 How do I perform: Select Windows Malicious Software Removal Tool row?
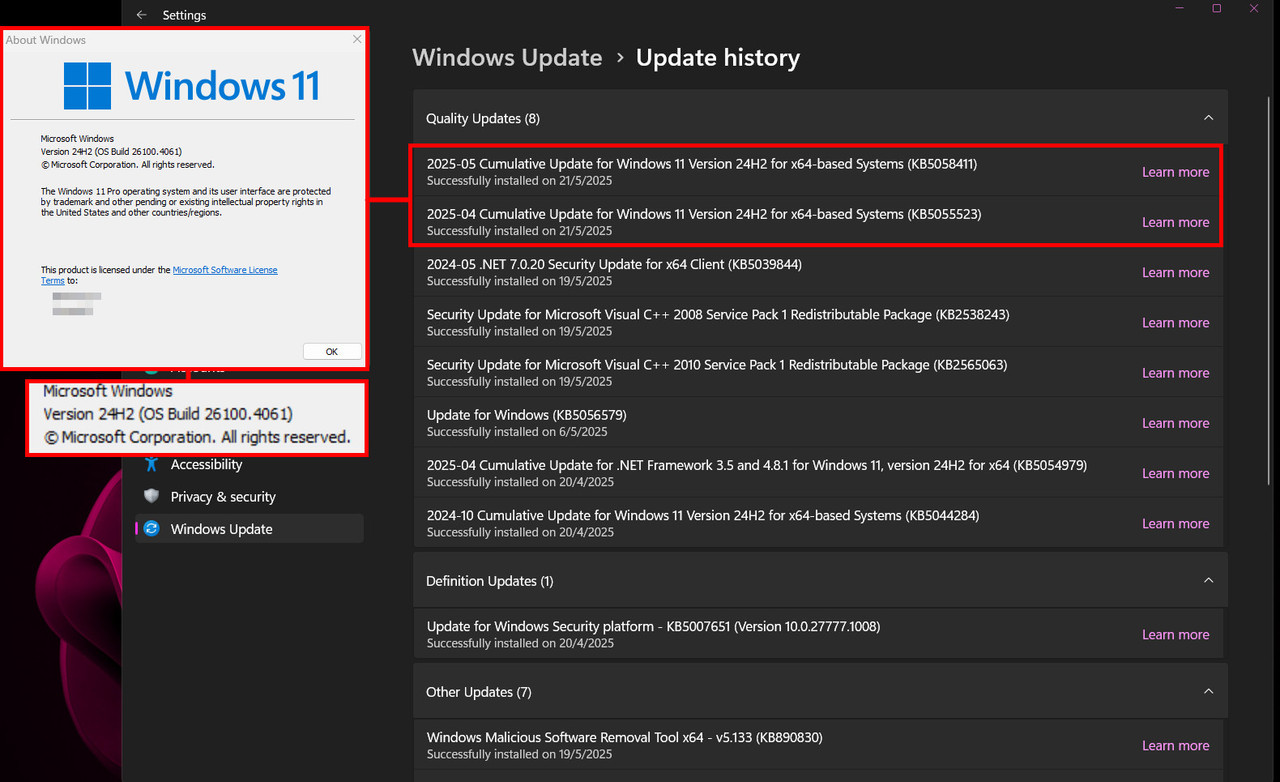820,745
